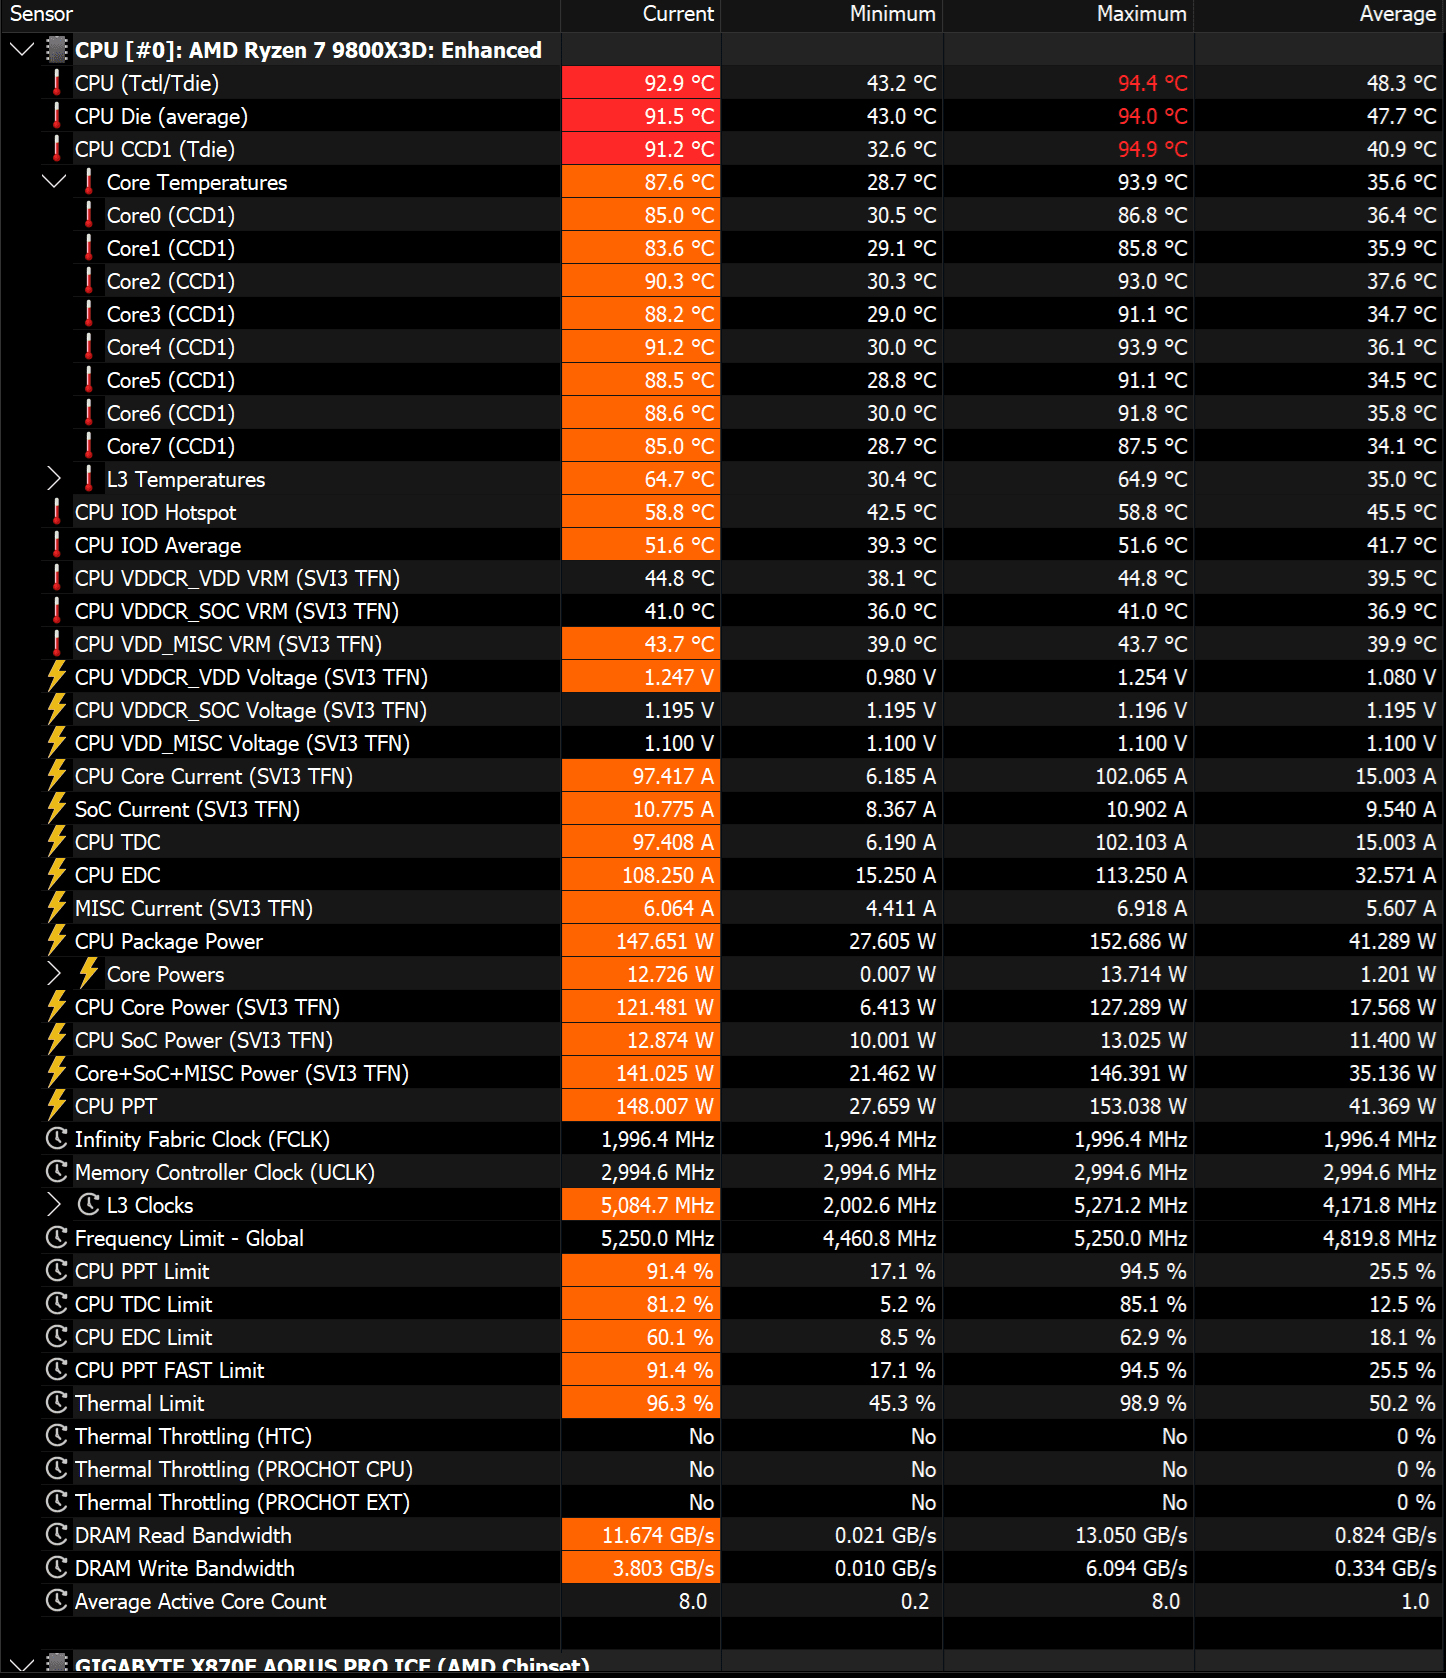The height and width of the screenshot is (1678, 1446).
Task: Click the 92.9 °C current Tctl/Tdie value
Action: coord(679,83)
